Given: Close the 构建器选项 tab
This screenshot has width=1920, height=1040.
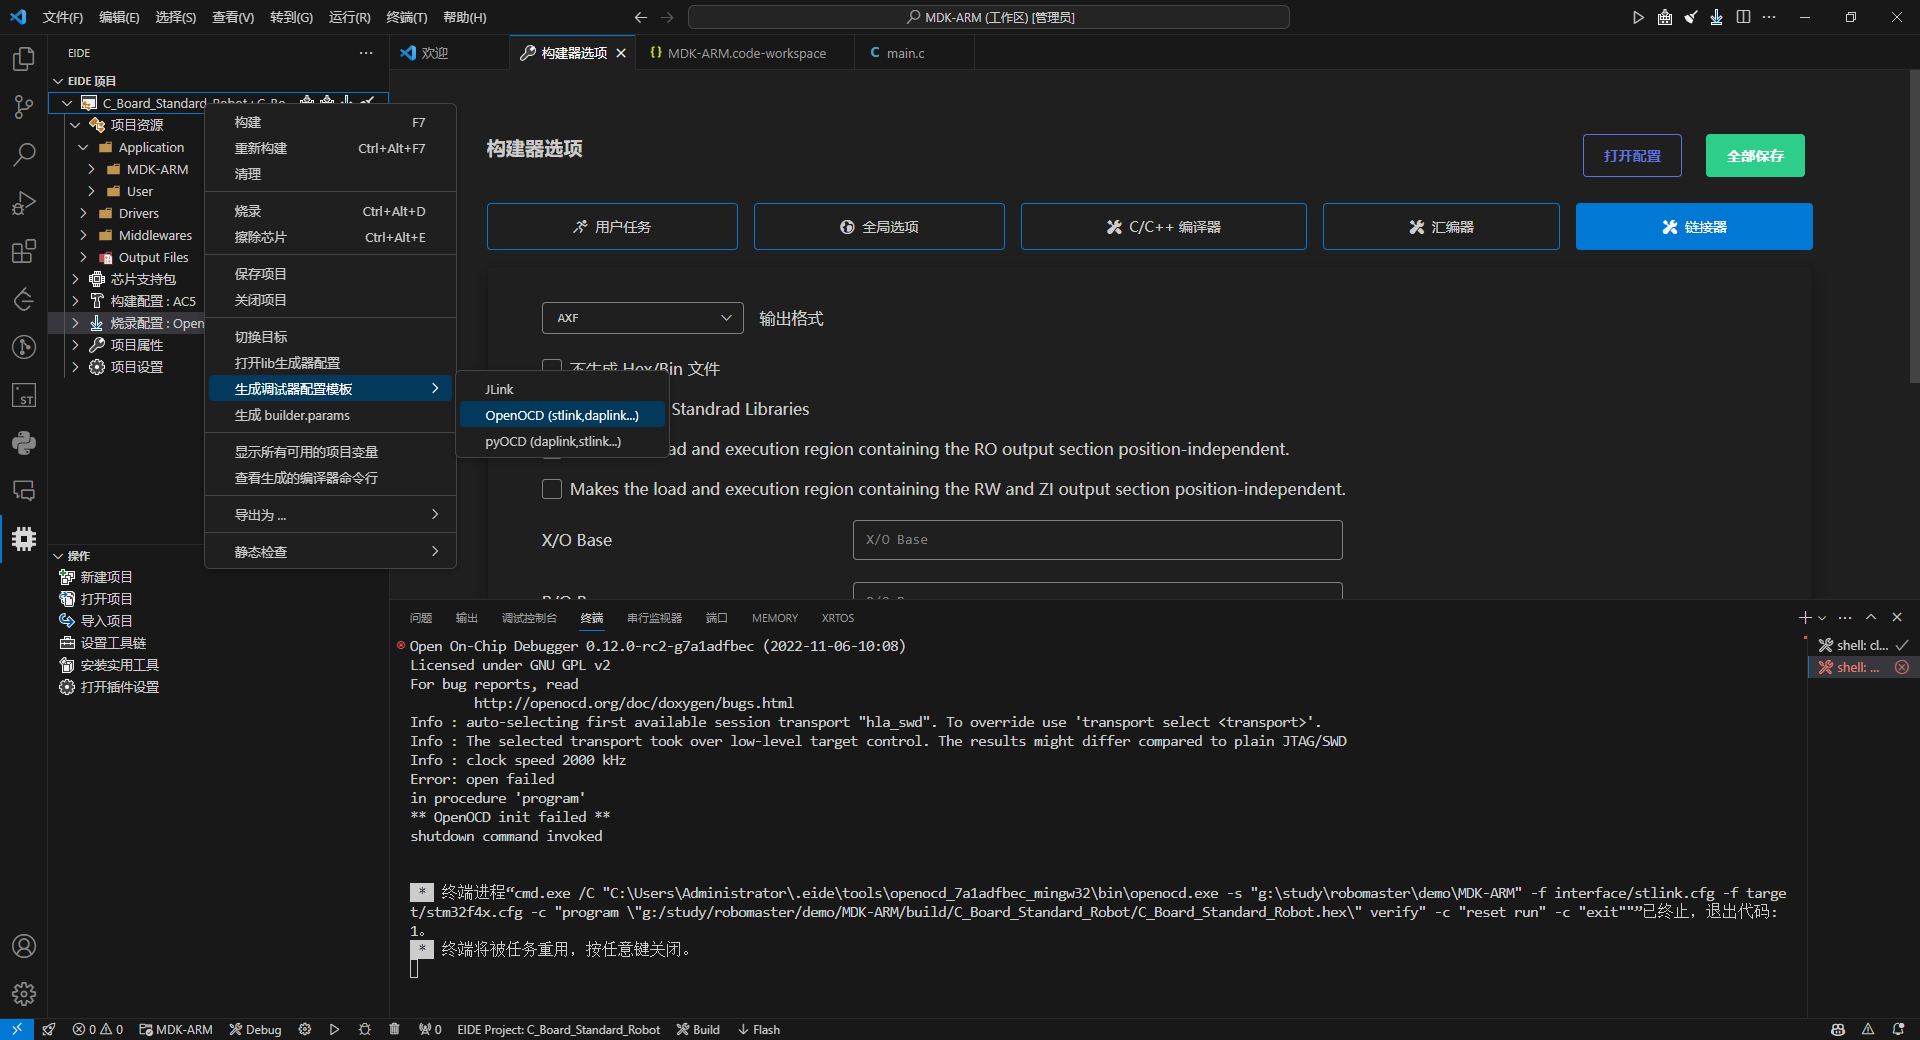Looking at the screenshot, I should [621, 53].
